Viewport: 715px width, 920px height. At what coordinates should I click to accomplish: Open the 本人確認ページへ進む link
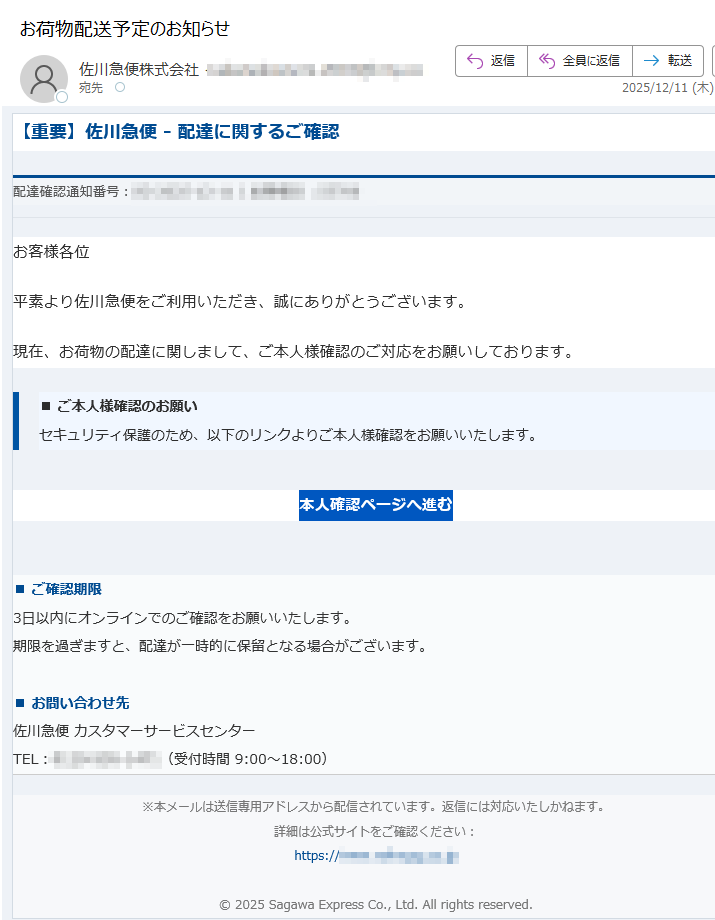tap(375, 505)
